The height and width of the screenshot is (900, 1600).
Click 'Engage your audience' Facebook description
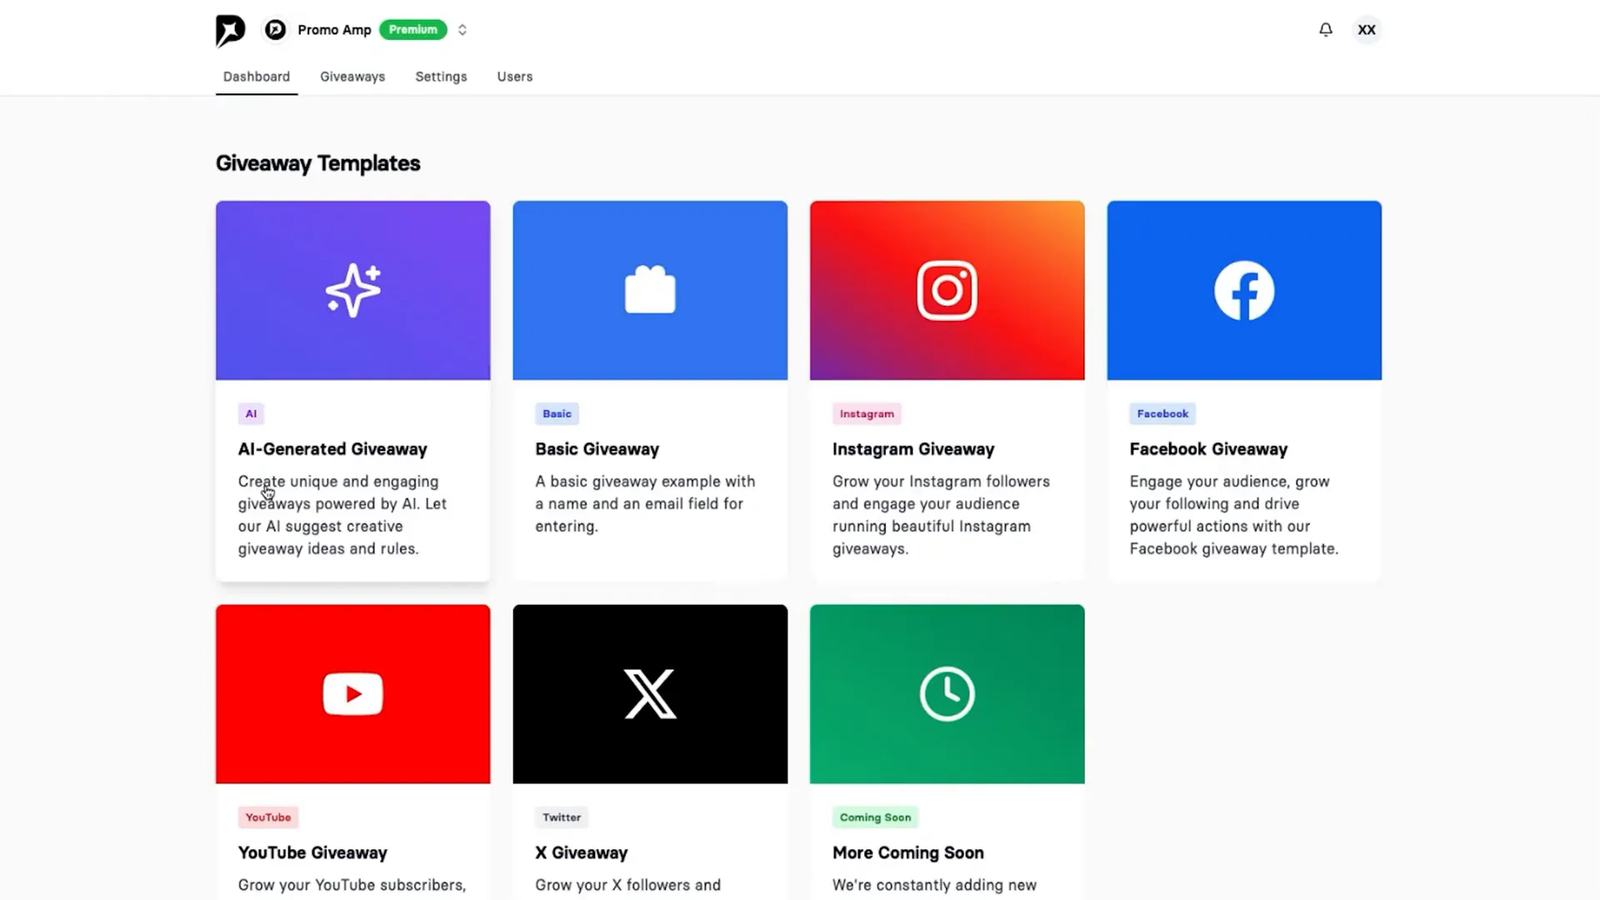tap(1234, 515)
